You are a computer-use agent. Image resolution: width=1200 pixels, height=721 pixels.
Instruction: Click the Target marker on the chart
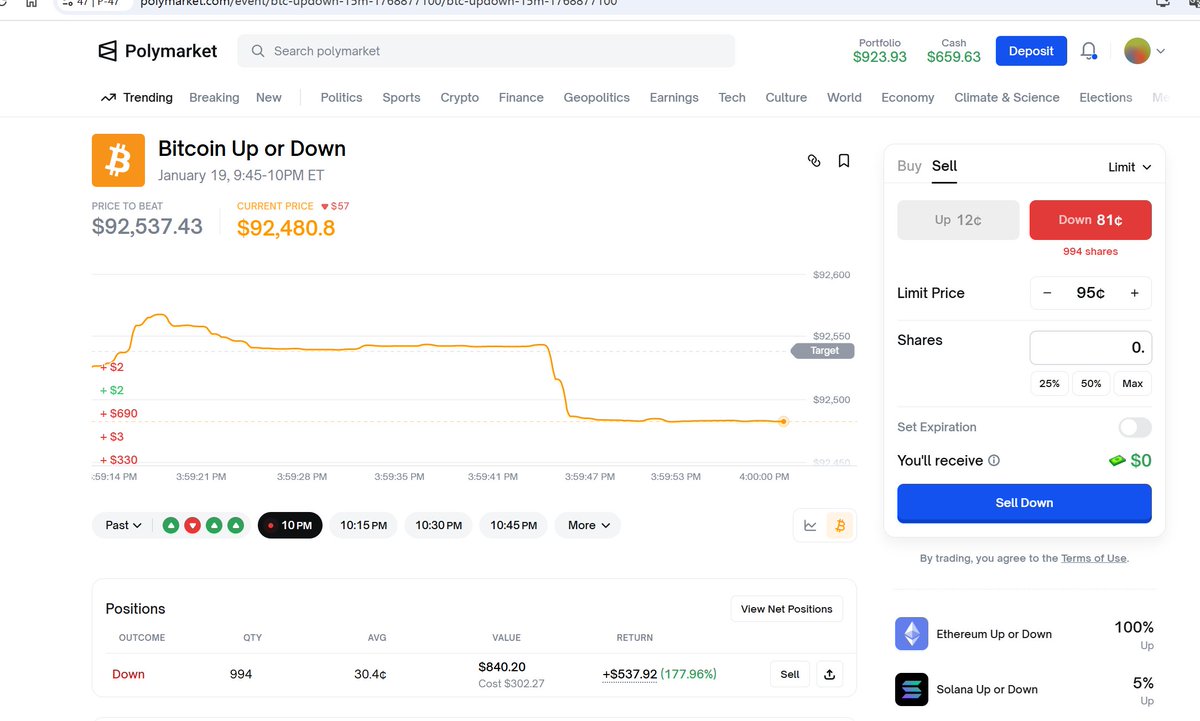coord(824,351)
